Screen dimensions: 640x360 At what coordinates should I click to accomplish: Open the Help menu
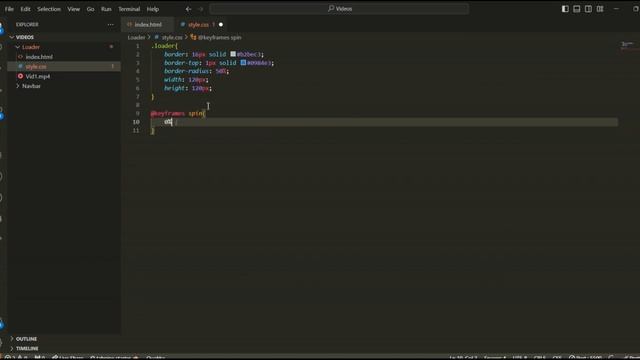pos(153,9)
